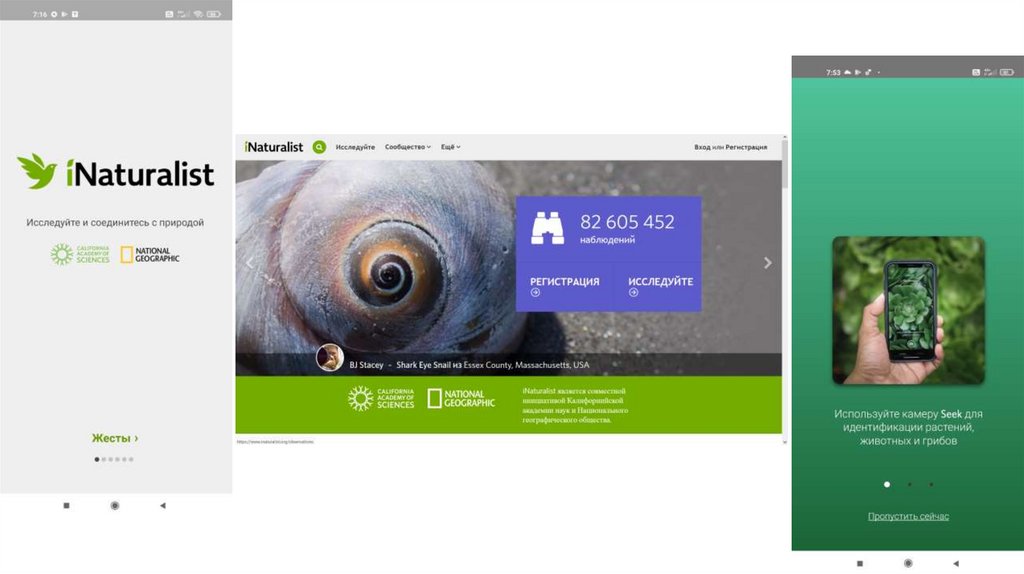The width and height of the screenshot is (1024, 574).
Task: Tap the Wi-Fi icon in the iNaturalist app status bar
Action: [x=198, y=14]
